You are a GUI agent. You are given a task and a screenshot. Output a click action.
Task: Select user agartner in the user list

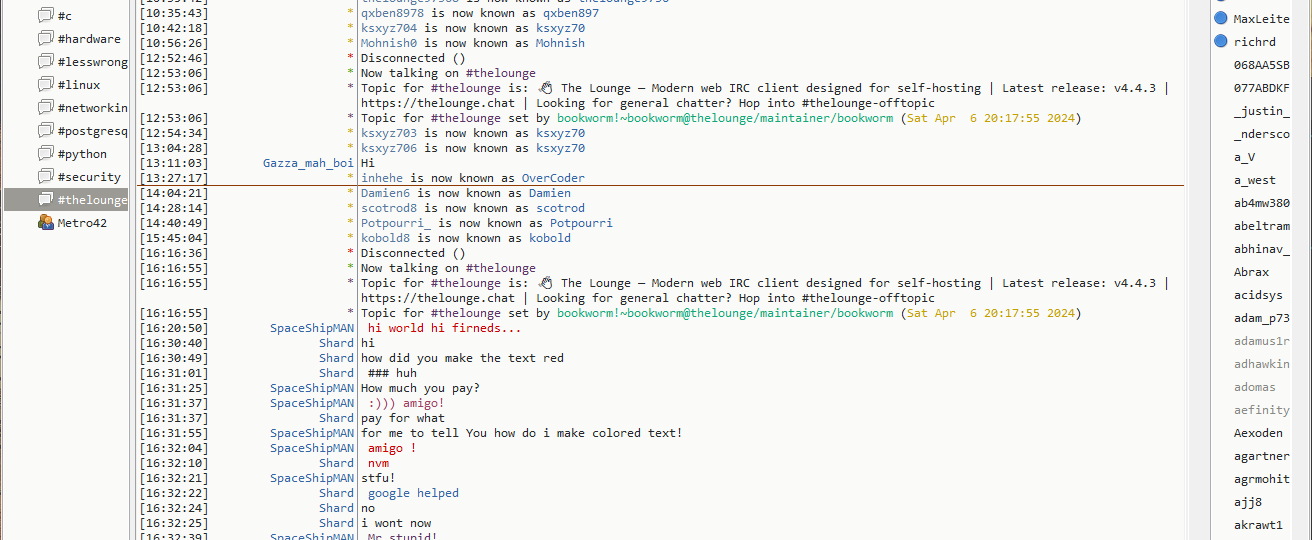(x=1261, y=456)
